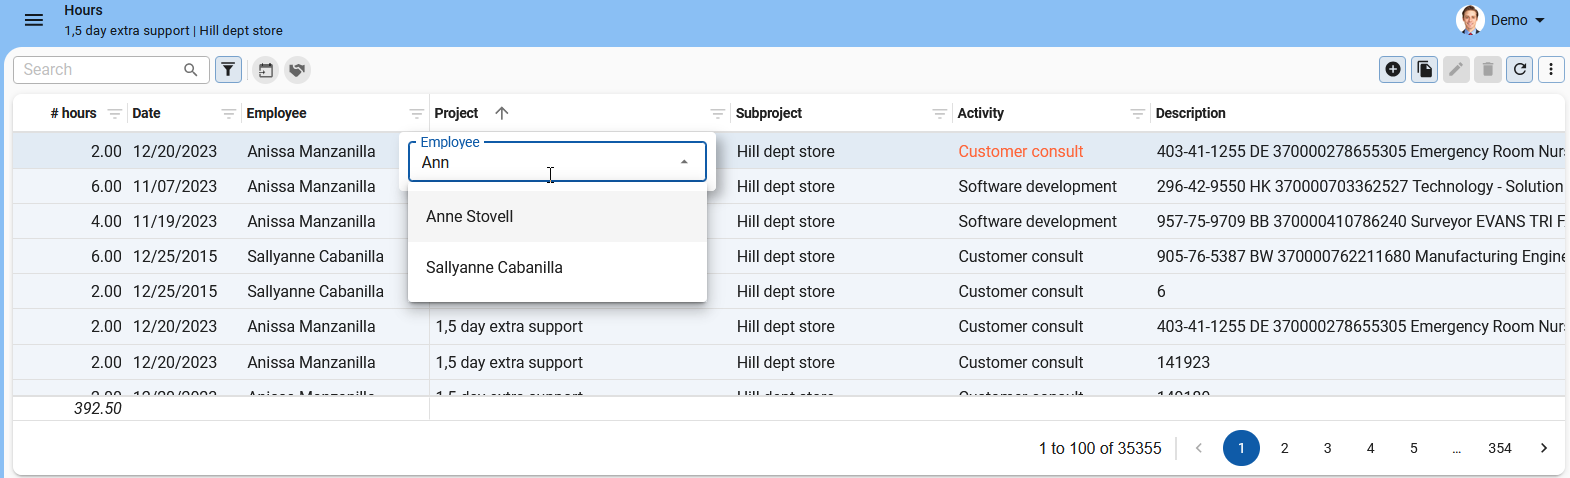Click the funnel filter toolbar button

[x=229, y=70]
